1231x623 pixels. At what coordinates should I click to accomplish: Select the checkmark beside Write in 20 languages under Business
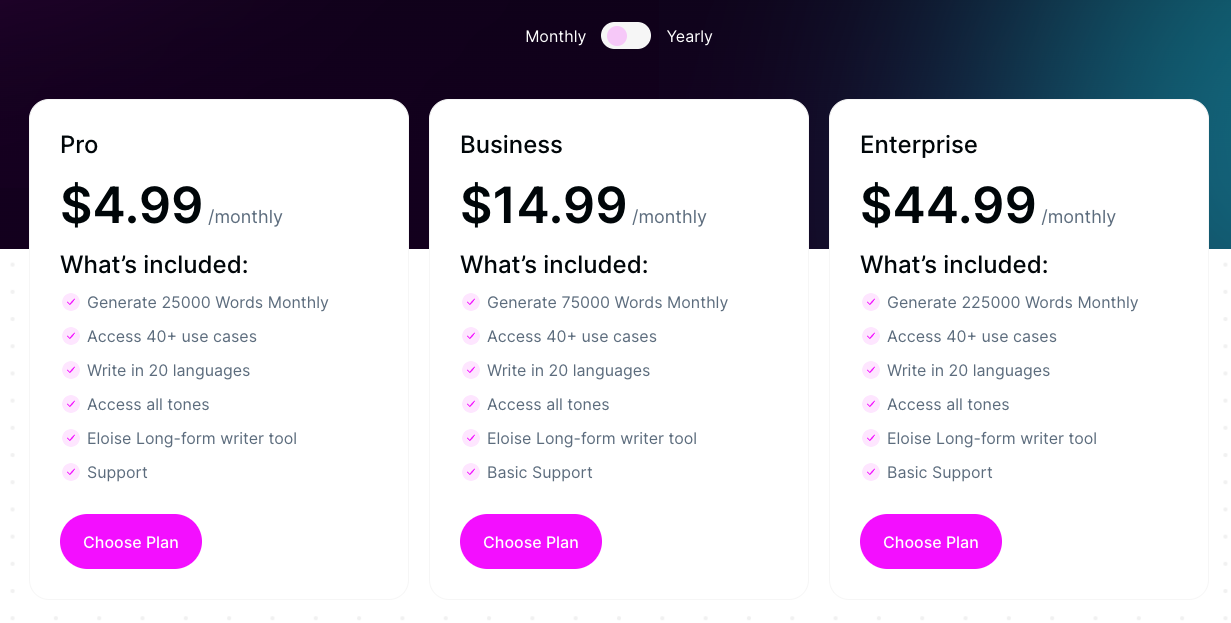[x=471, y=370]
